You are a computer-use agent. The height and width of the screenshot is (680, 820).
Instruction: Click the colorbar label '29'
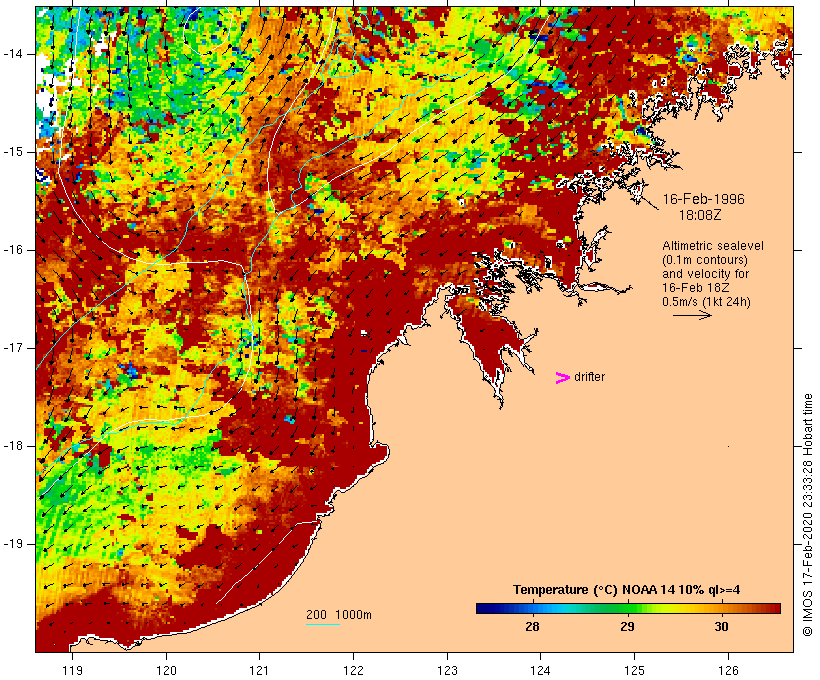[x=627, y=627]
